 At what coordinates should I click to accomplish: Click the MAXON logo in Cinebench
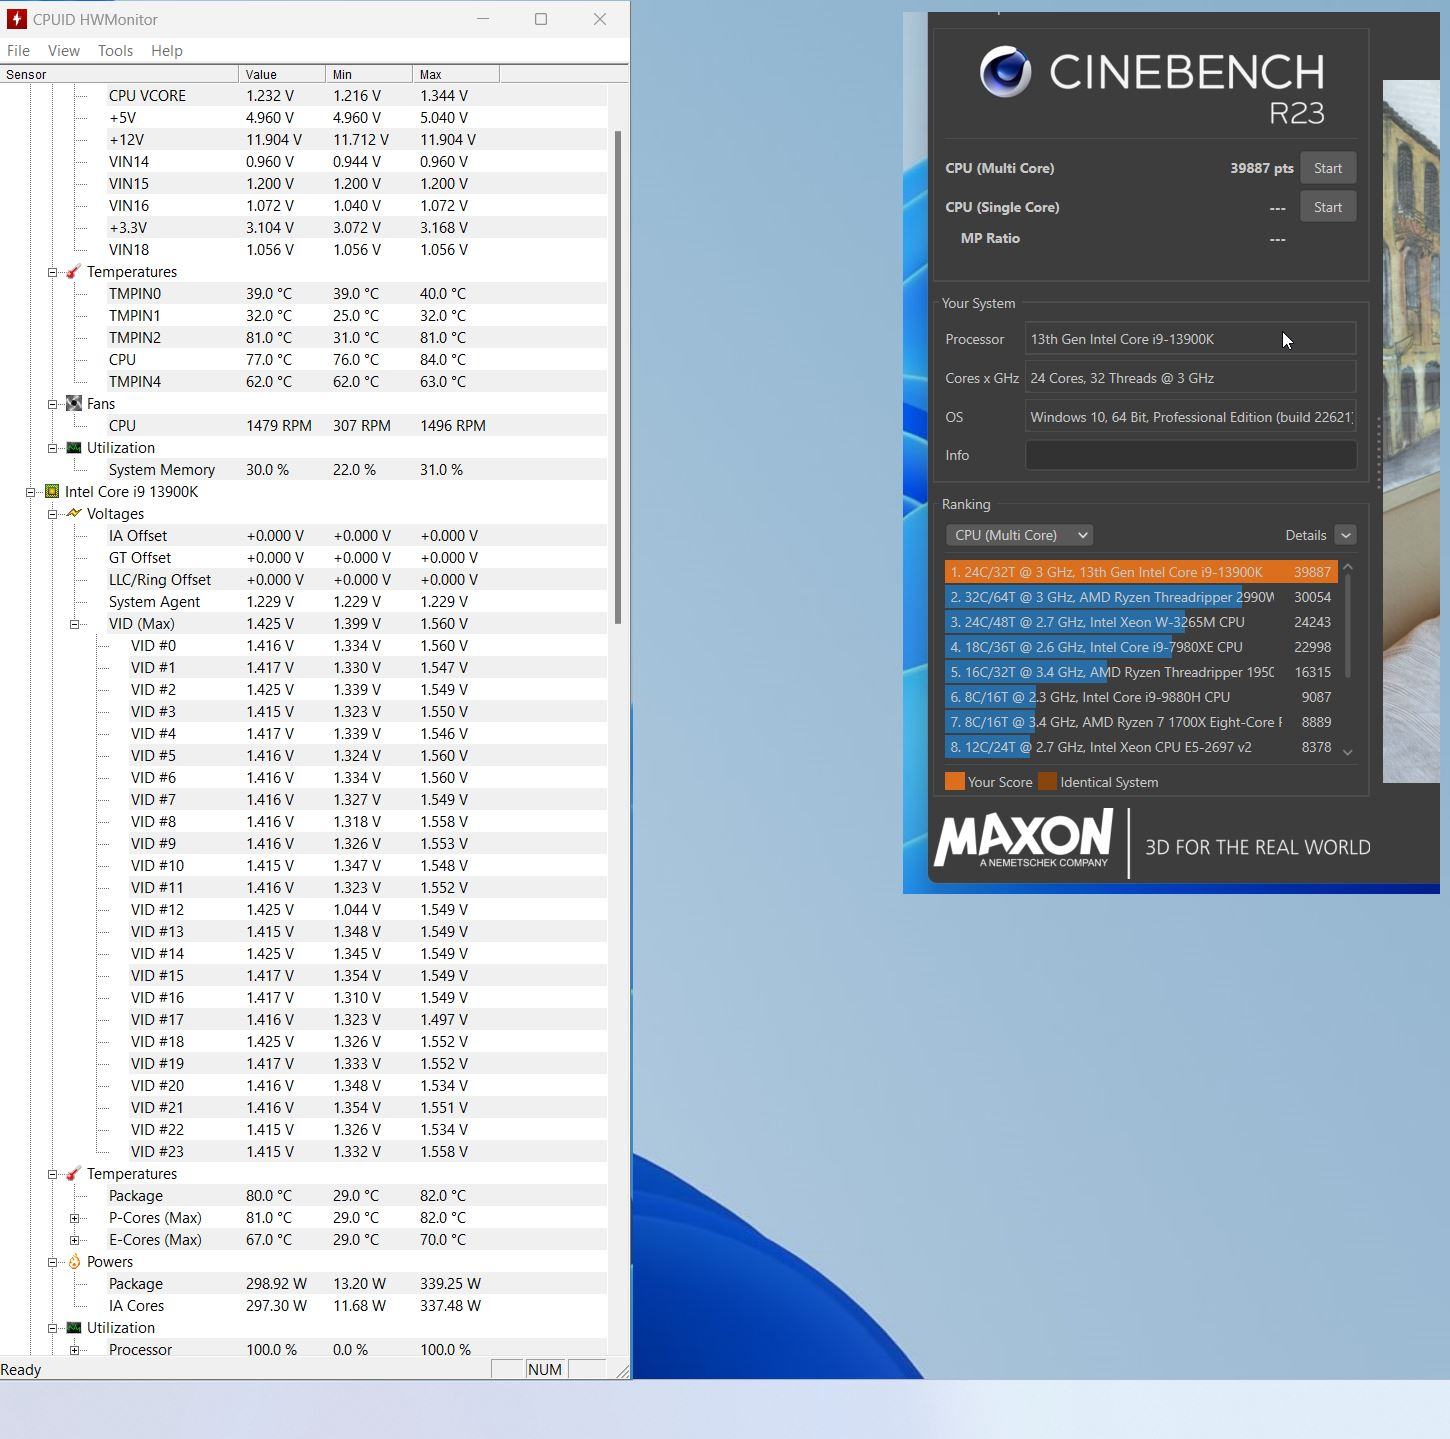1023,839
